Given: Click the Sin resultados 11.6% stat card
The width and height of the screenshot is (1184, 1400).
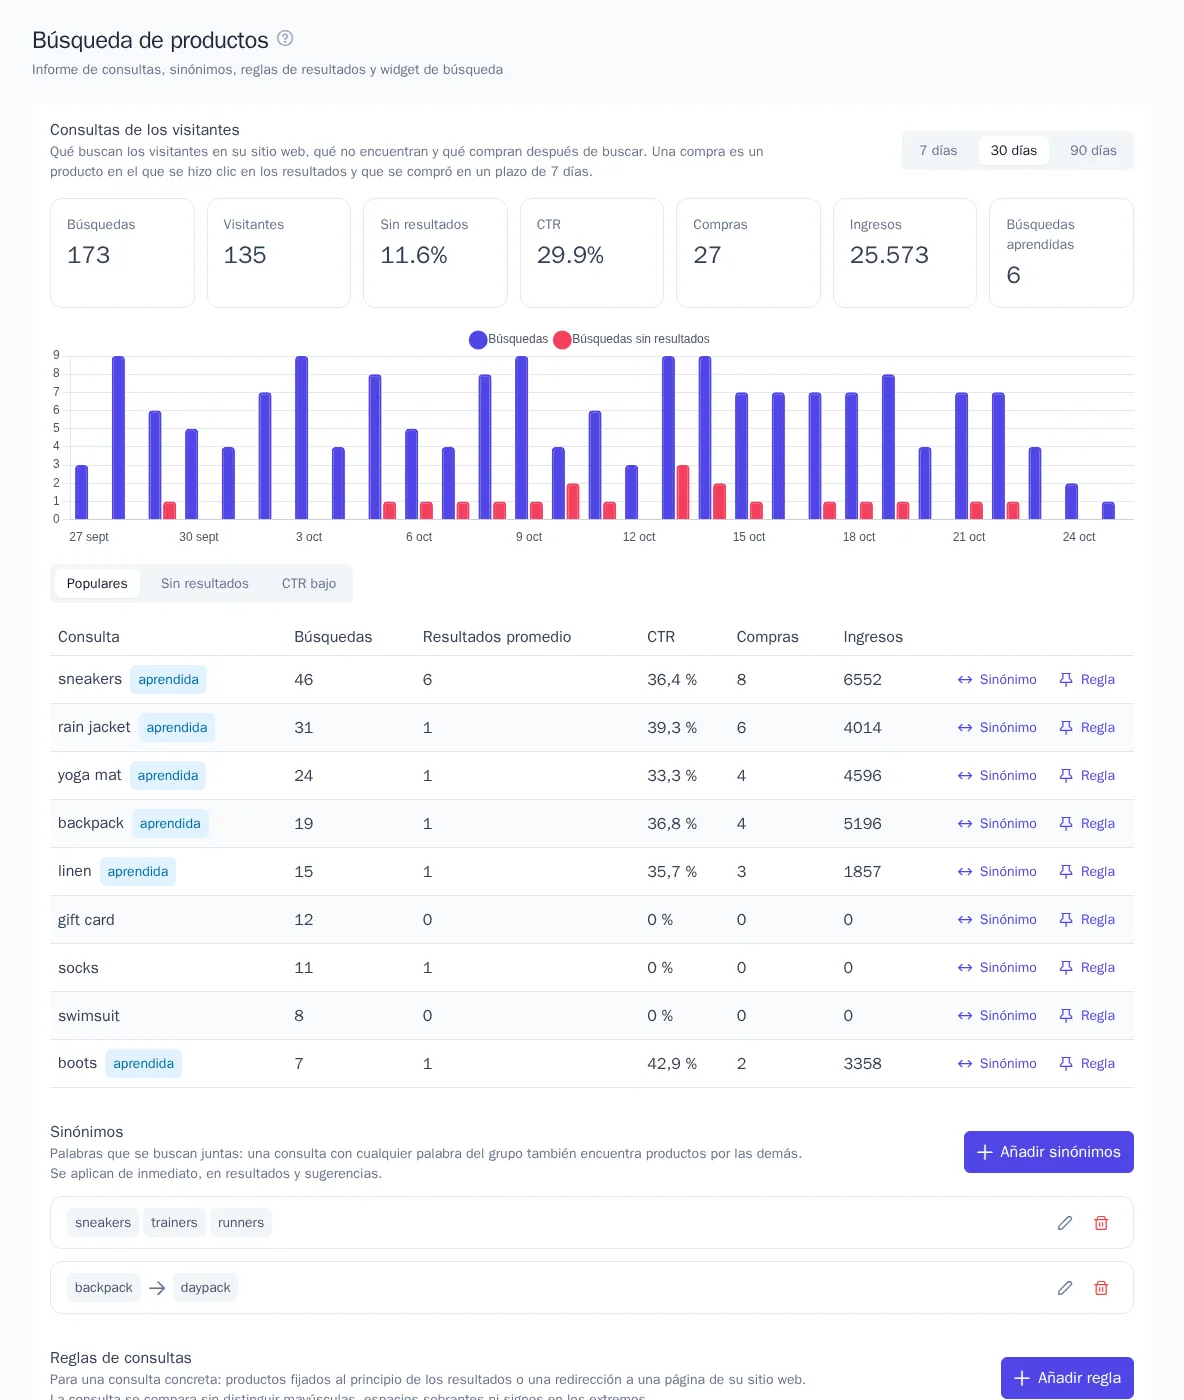Looking at the screenshot, I should (x=435, y=253).
